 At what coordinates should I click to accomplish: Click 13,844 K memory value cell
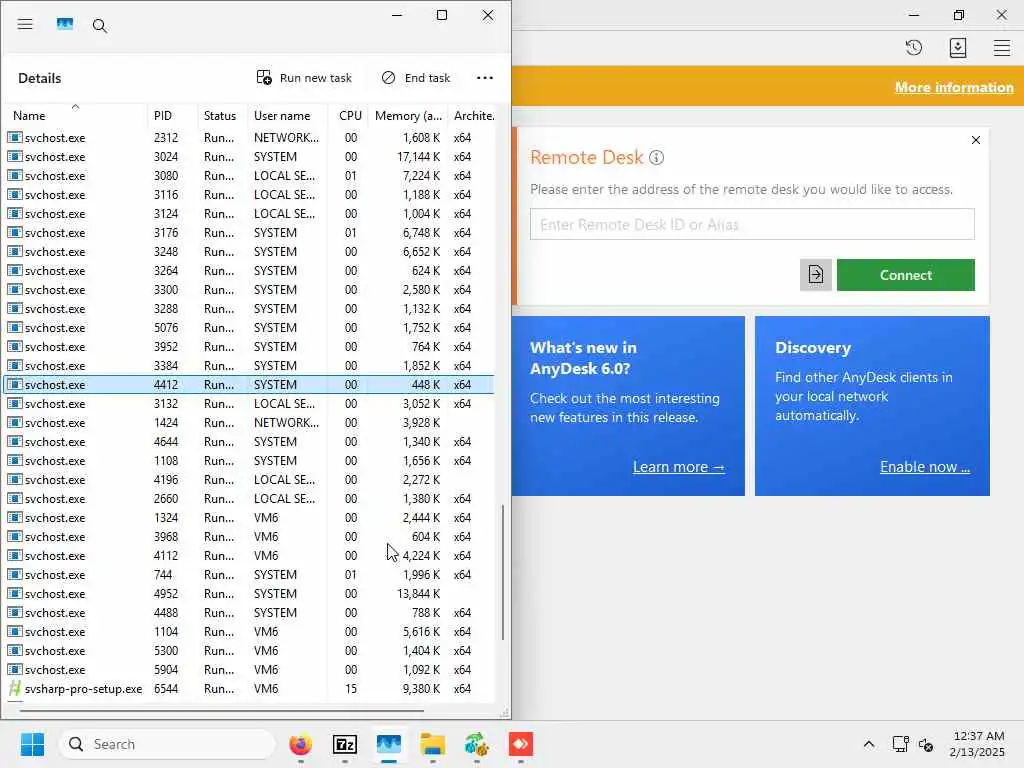tap(418, 594)
